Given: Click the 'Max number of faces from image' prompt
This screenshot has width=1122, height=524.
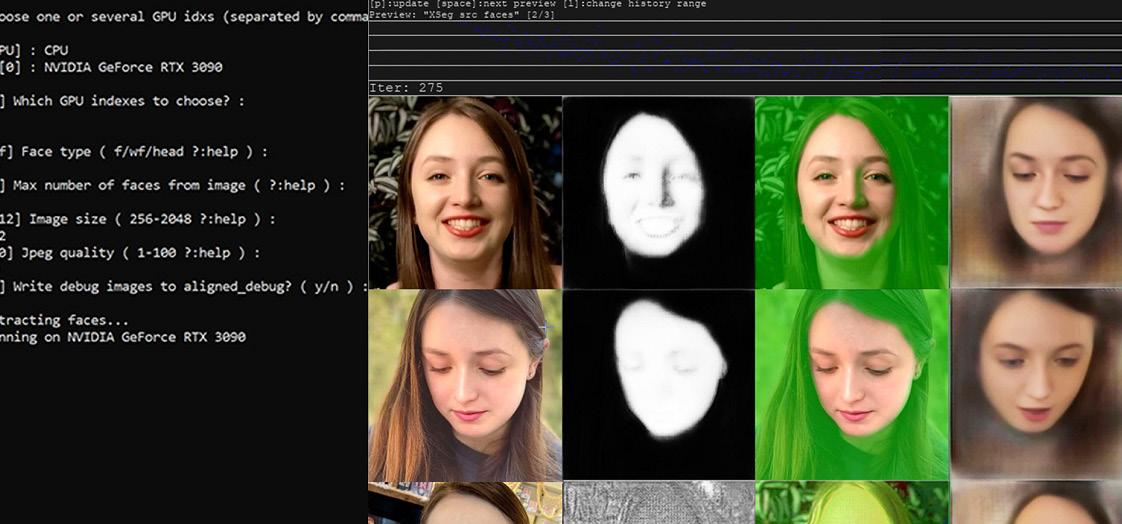Looking at the screenshot, I should pyautogui.click(x=172, y=185).
